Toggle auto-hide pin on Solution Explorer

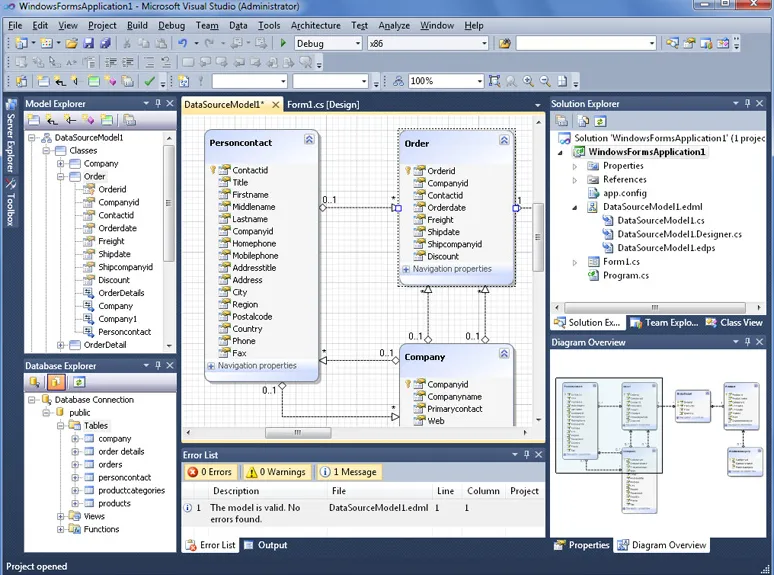tap(747, 103)
